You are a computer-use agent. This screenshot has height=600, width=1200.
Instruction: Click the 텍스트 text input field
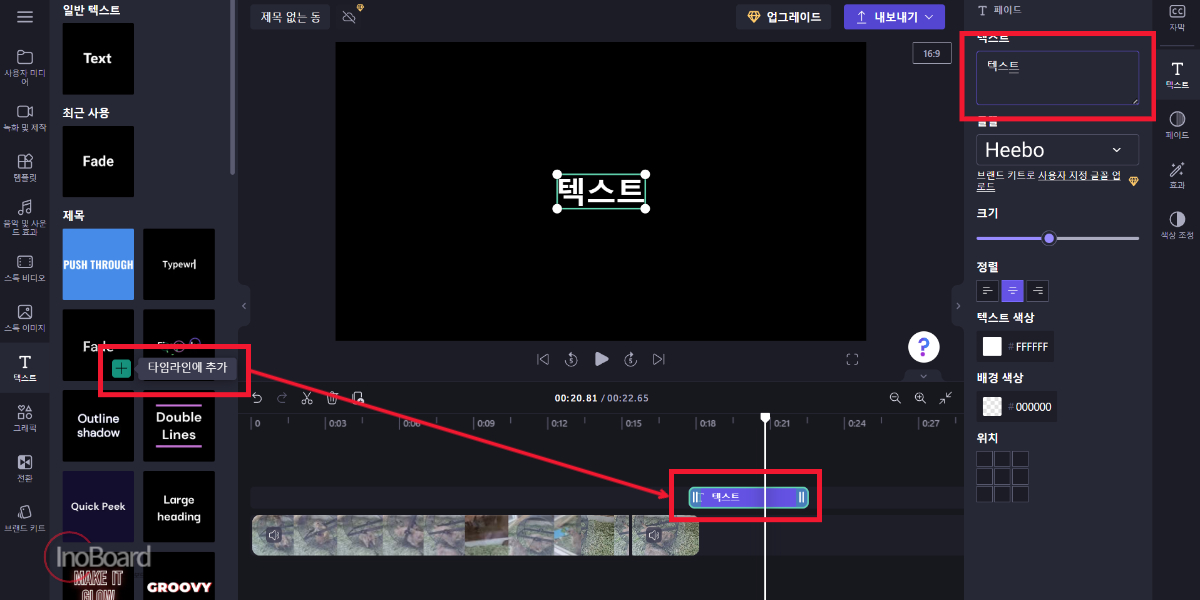click(x=1057, y=78)
